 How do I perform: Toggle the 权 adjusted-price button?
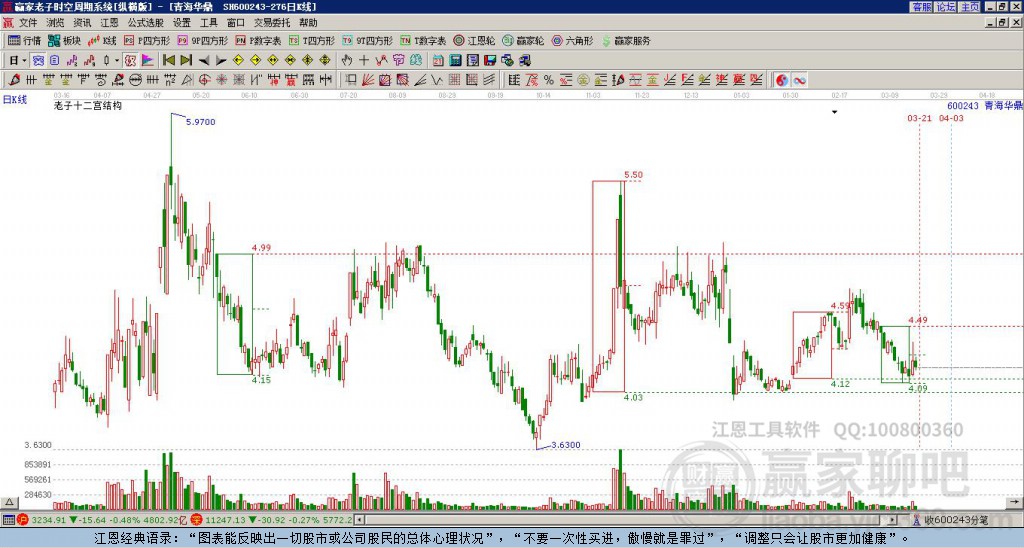click(130, 60)
